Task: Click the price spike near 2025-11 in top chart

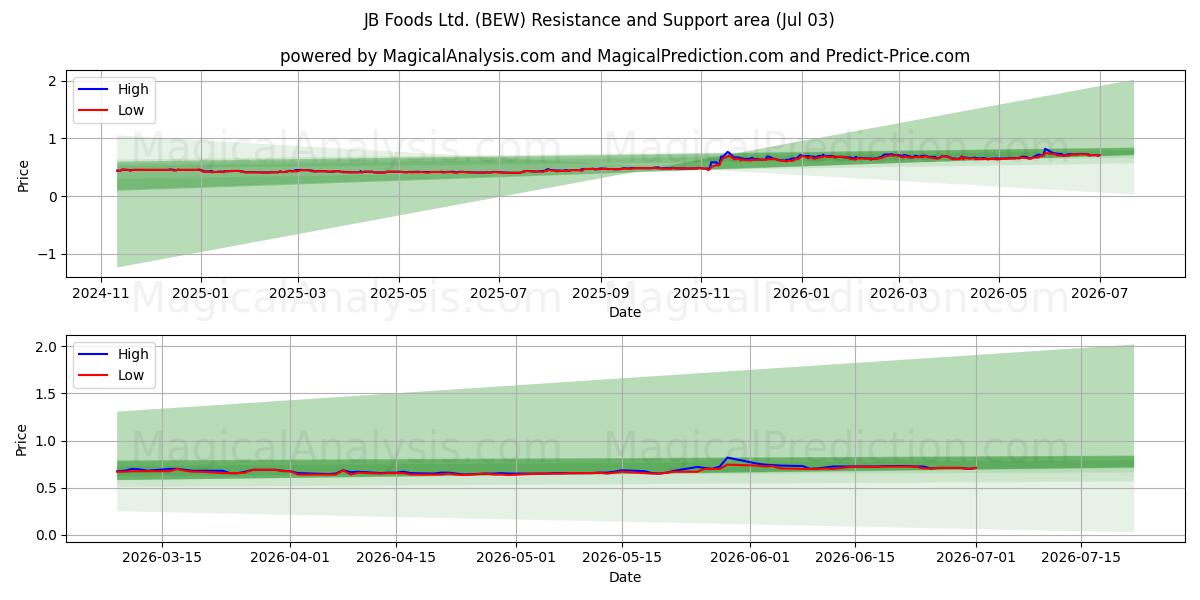Action: (x=728, y=152)
